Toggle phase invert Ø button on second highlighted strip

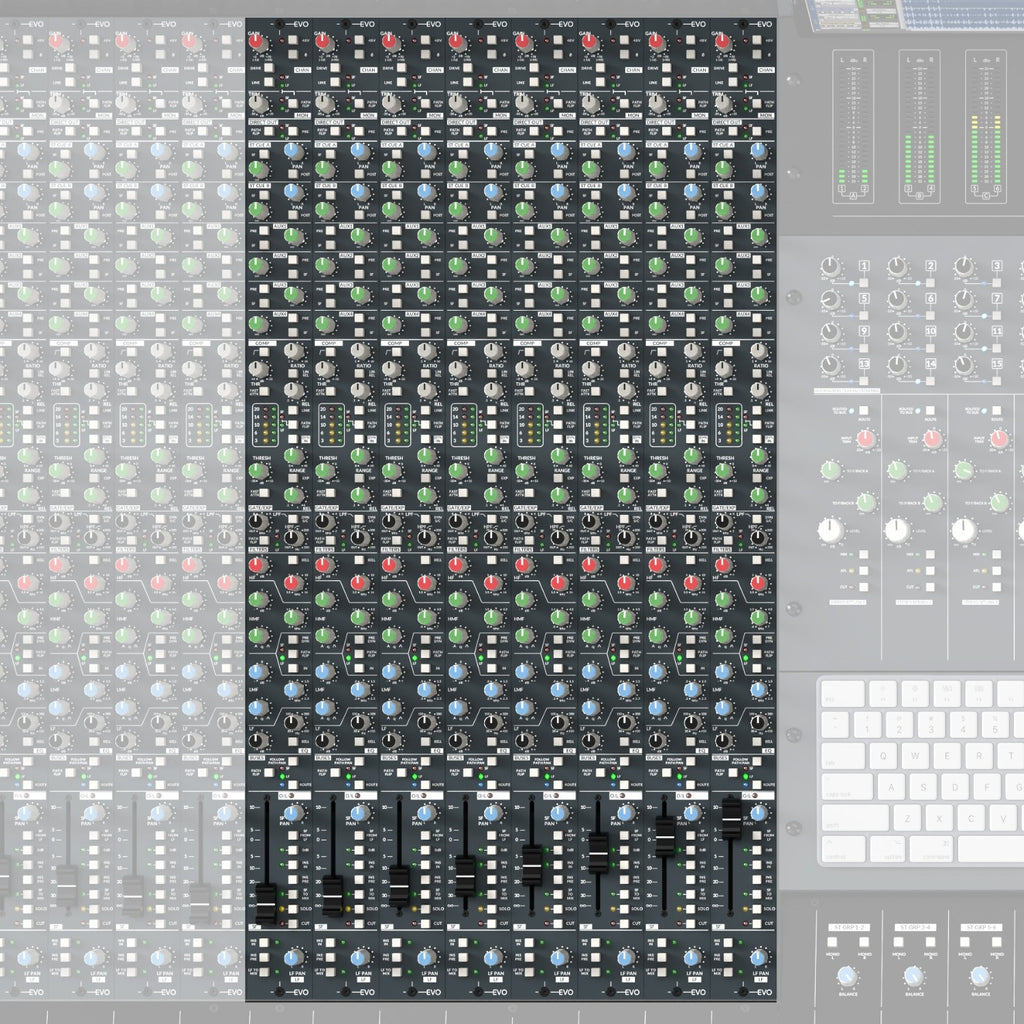click(x=359, y=54)
